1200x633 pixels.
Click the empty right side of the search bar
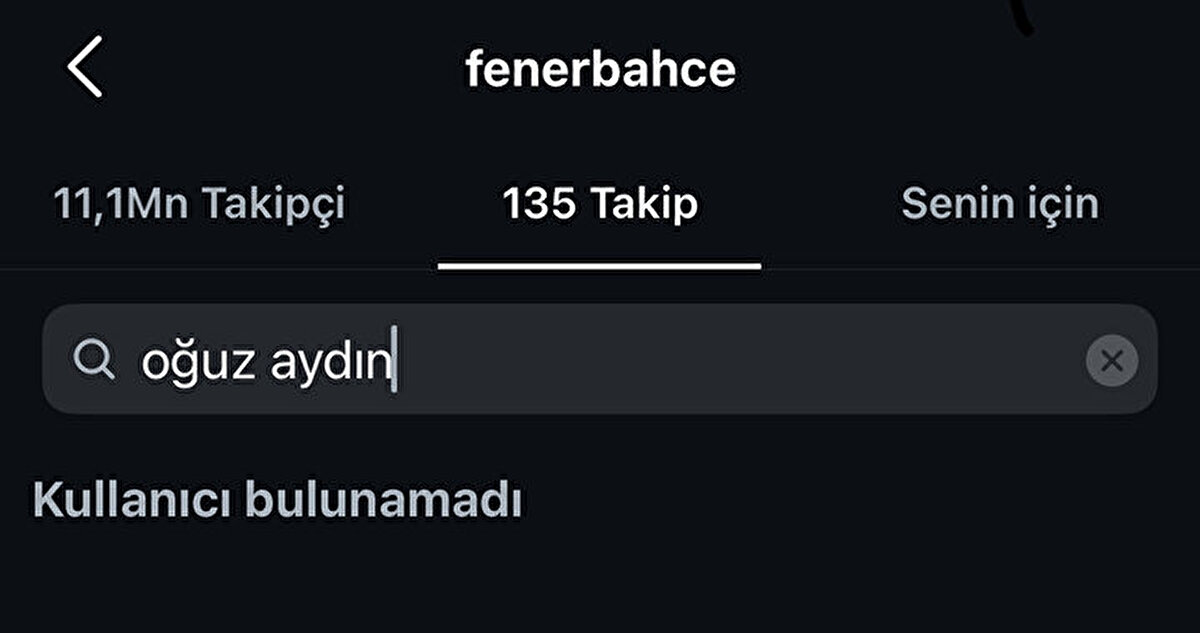(x=800, y=360)
